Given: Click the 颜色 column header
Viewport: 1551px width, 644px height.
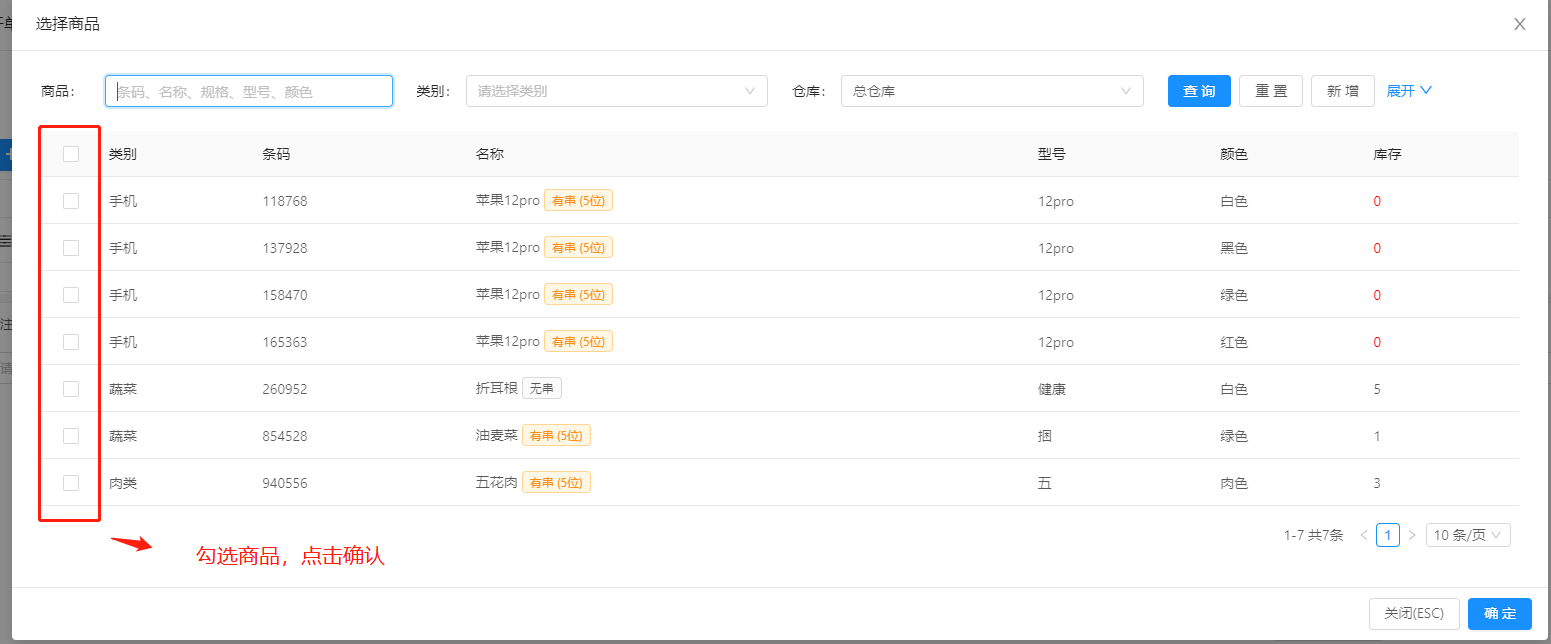Looking at the screenshot, I should tap(1234, 154).
